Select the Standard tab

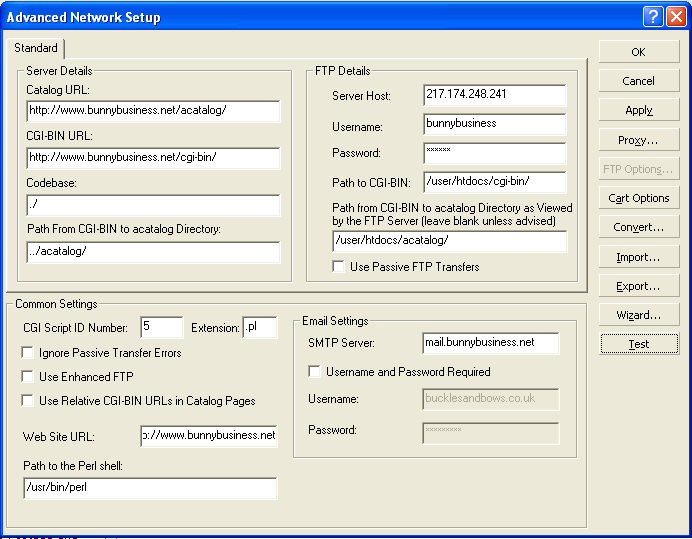click(36, 48)
